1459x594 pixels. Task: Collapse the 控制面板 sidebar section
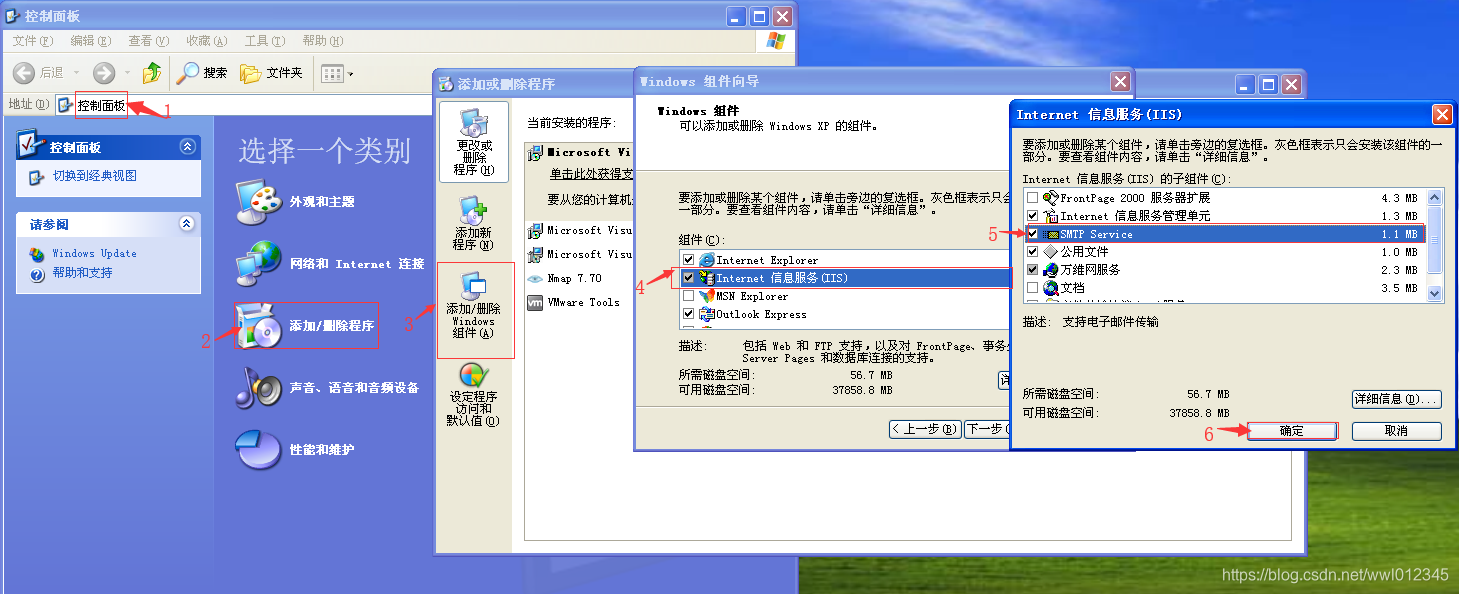tap(187, 147)
